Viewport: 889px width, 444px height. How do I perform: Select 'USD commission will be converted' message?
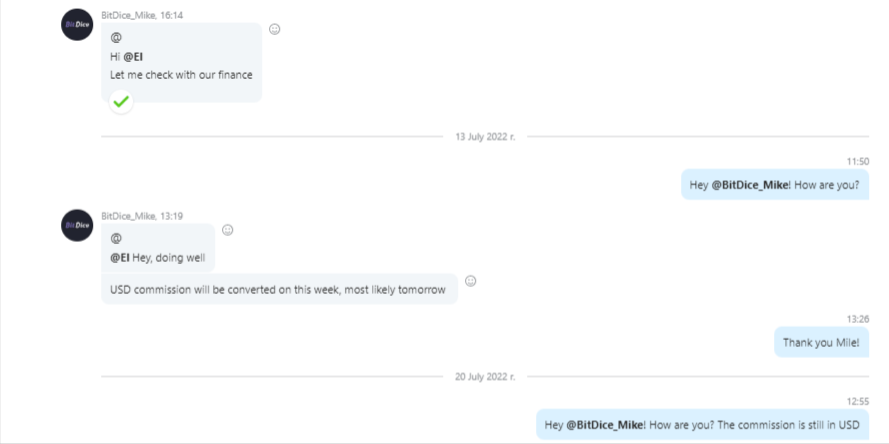pos(280,289)
